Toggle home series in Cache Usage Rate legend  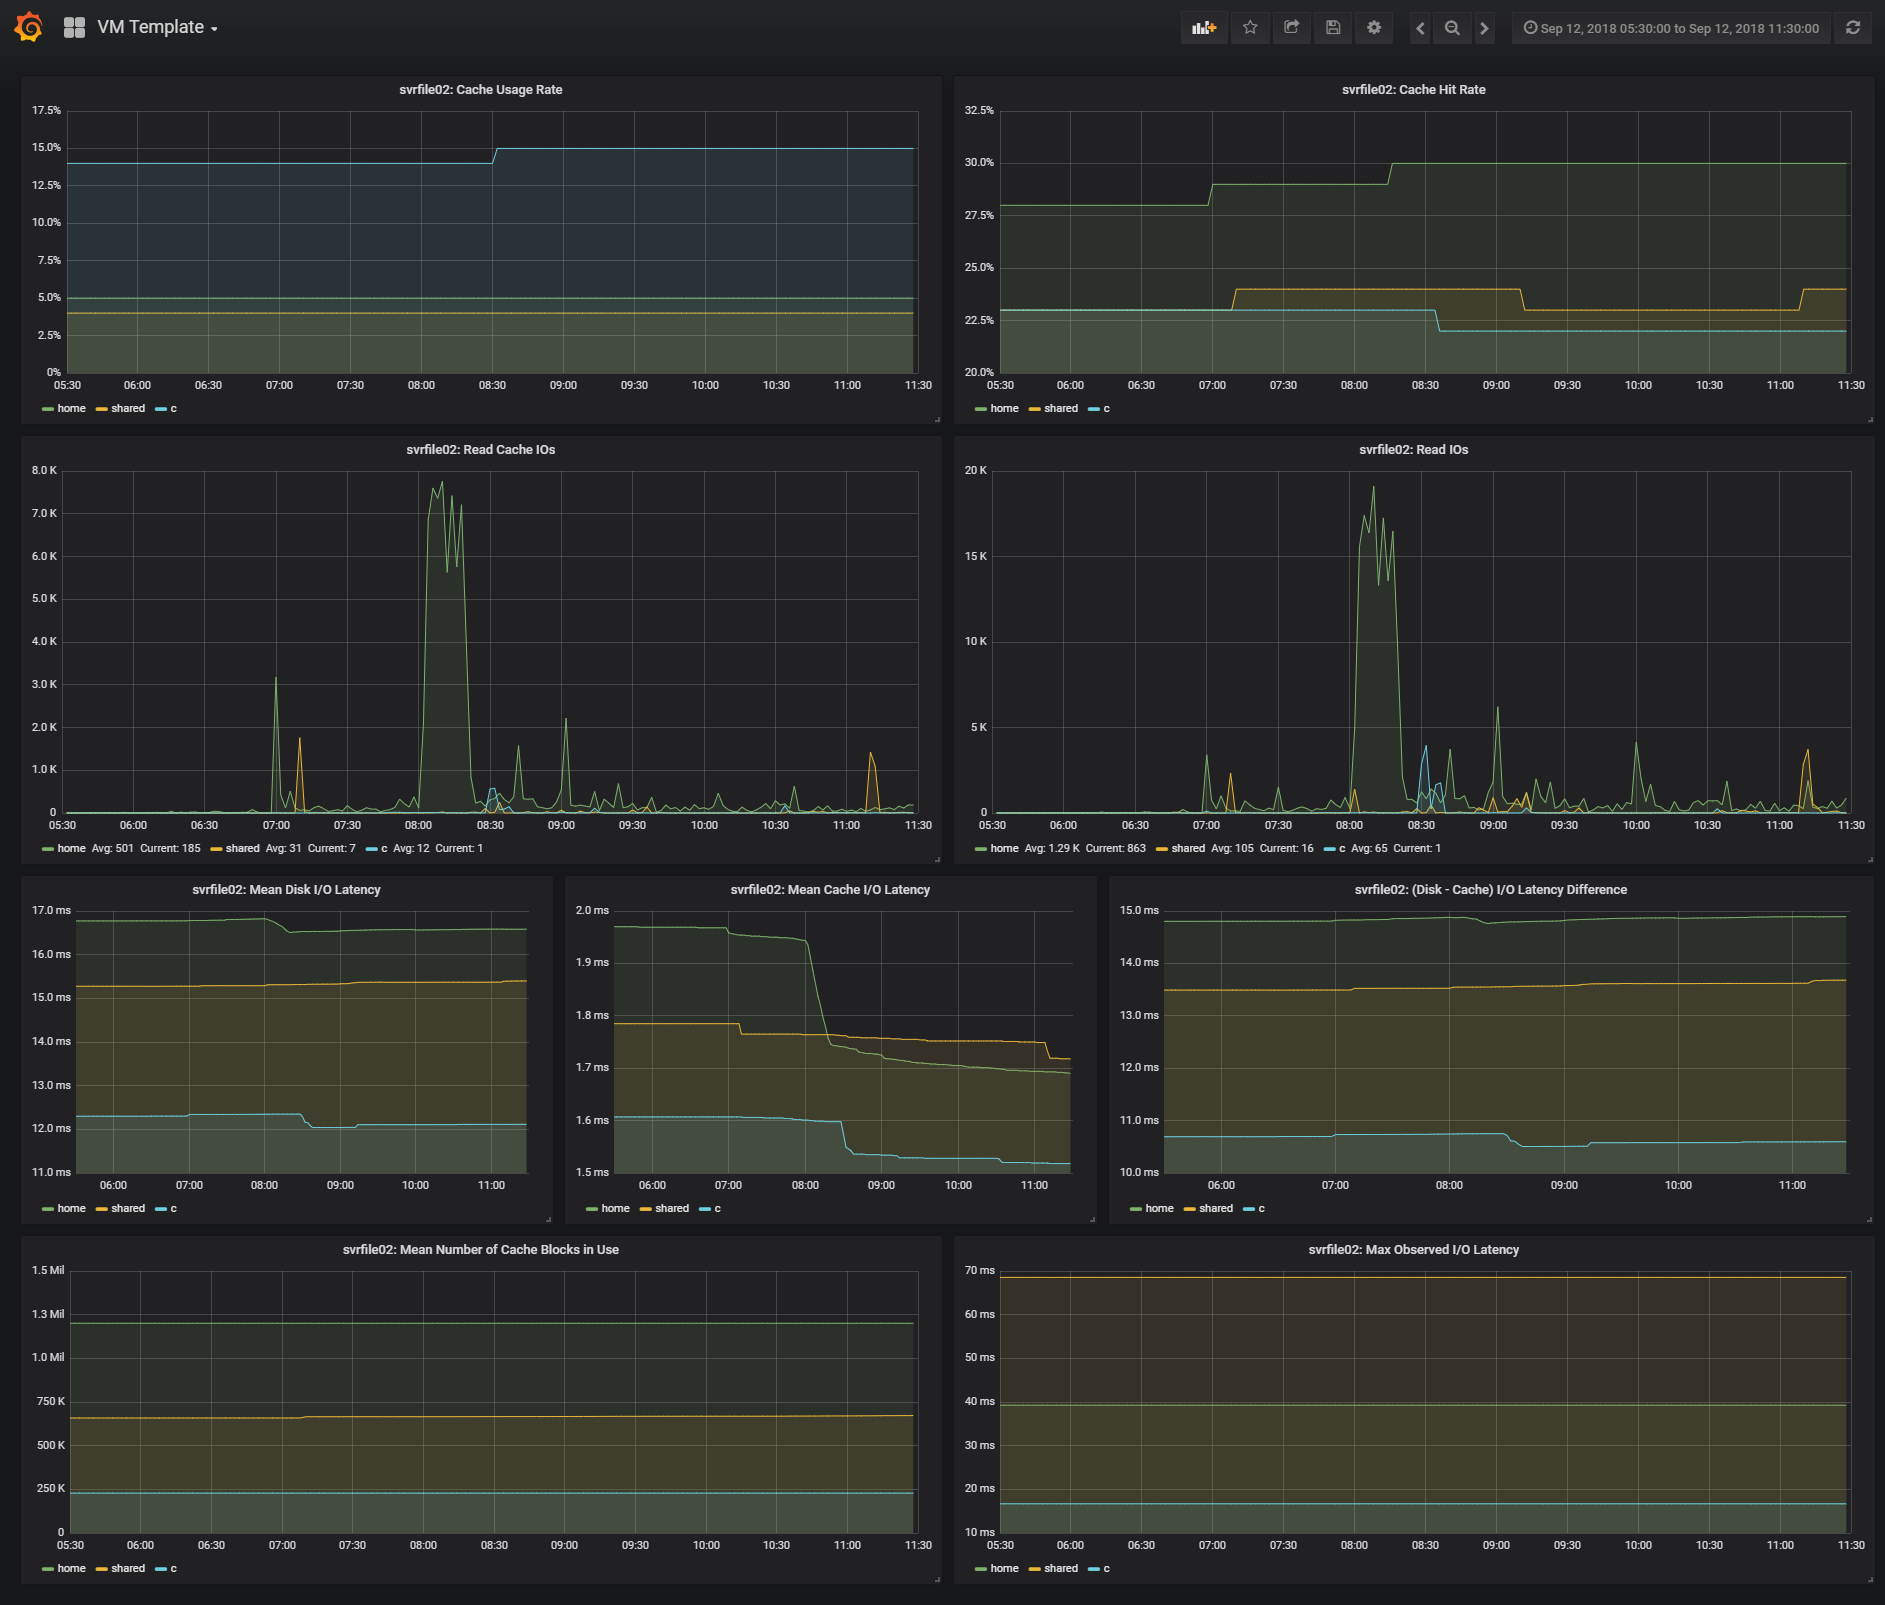71,409
